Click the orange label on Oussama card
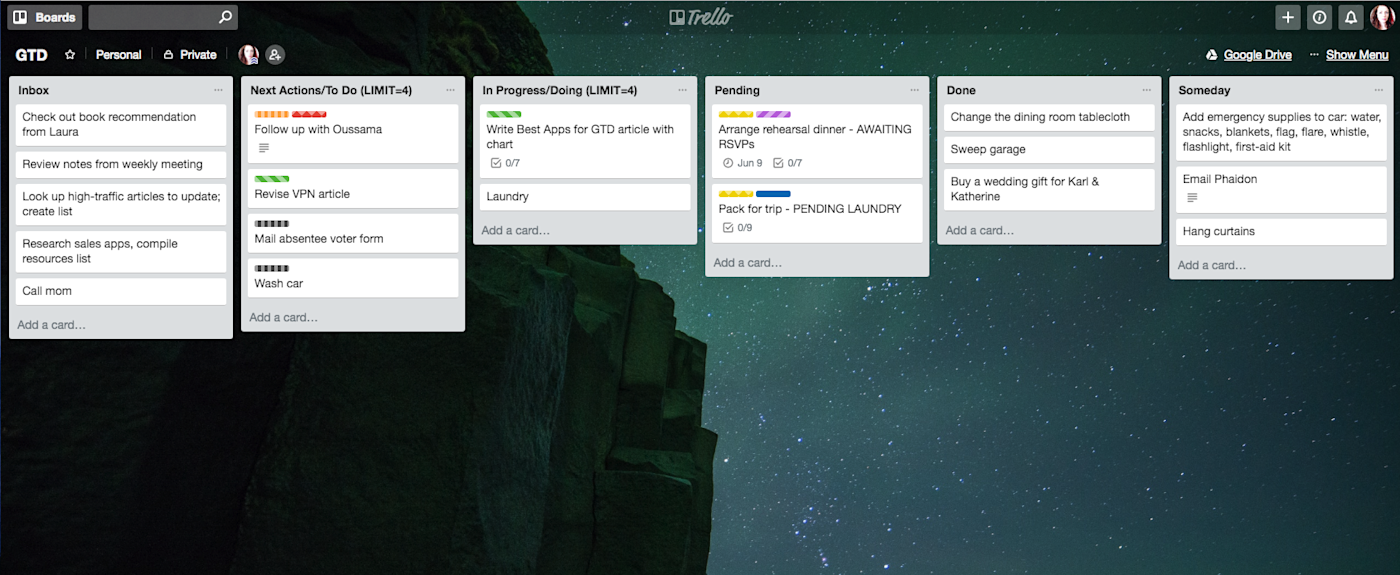The image size is (1400, 575). (272, 114)
